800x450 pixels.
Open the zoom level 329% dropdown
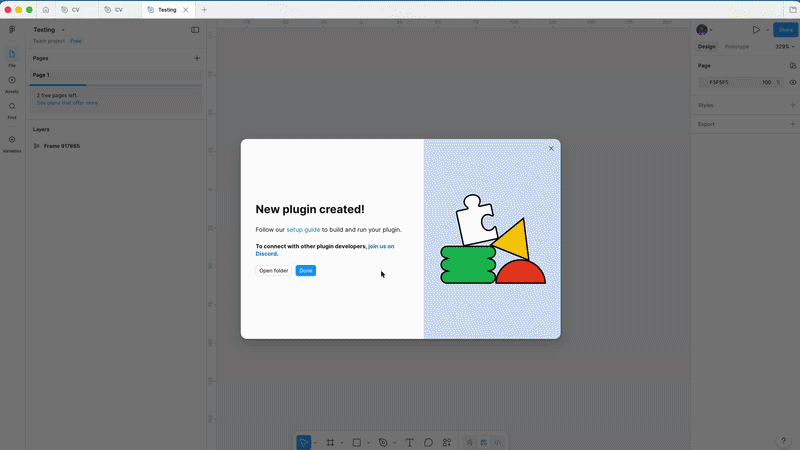785,46
